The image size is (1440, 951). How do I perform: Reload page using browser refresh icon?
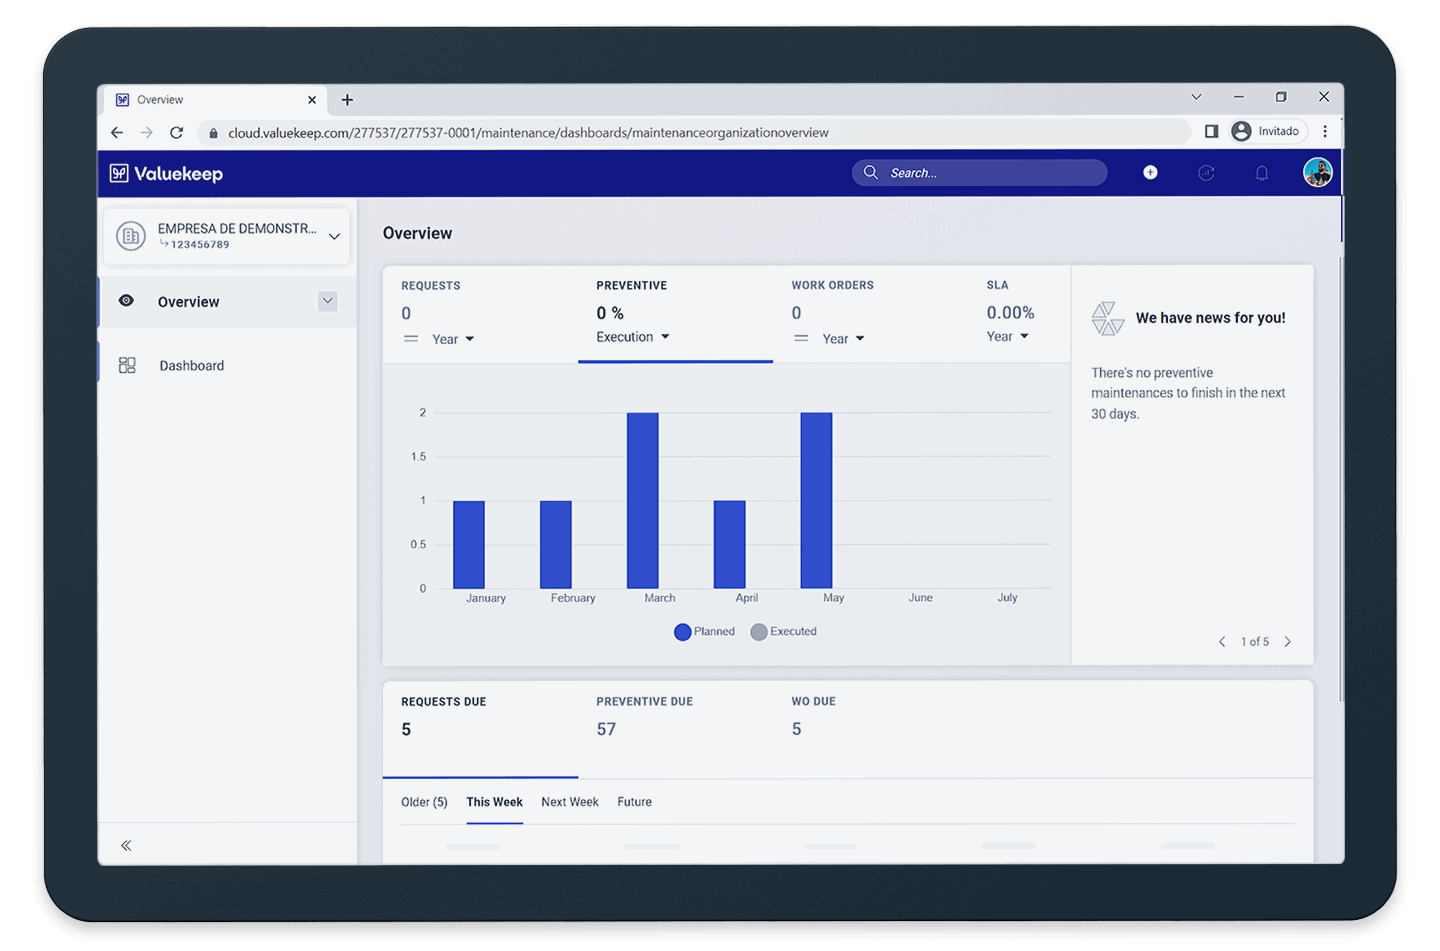(x=176, y=132)
